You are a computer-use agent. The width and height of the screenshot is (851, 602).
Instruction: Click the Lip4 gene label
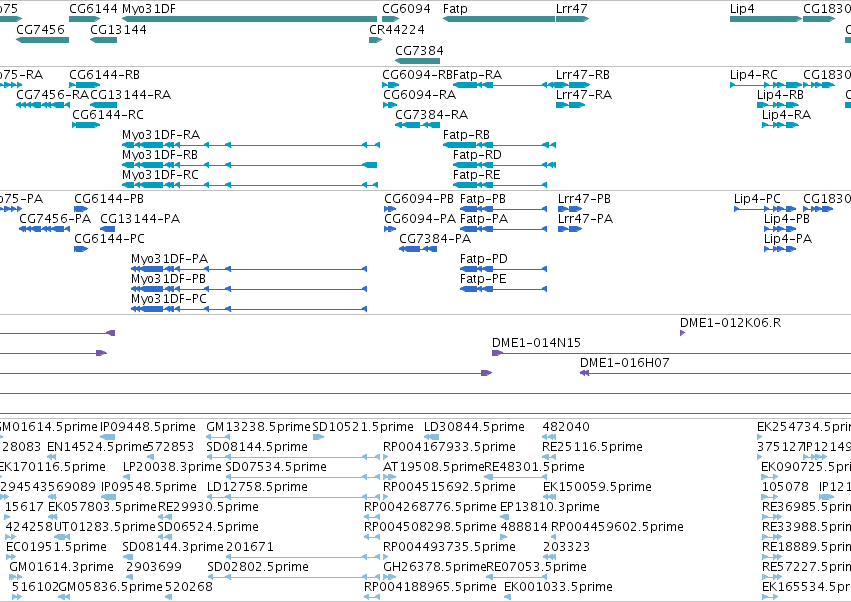coord(742,9)
